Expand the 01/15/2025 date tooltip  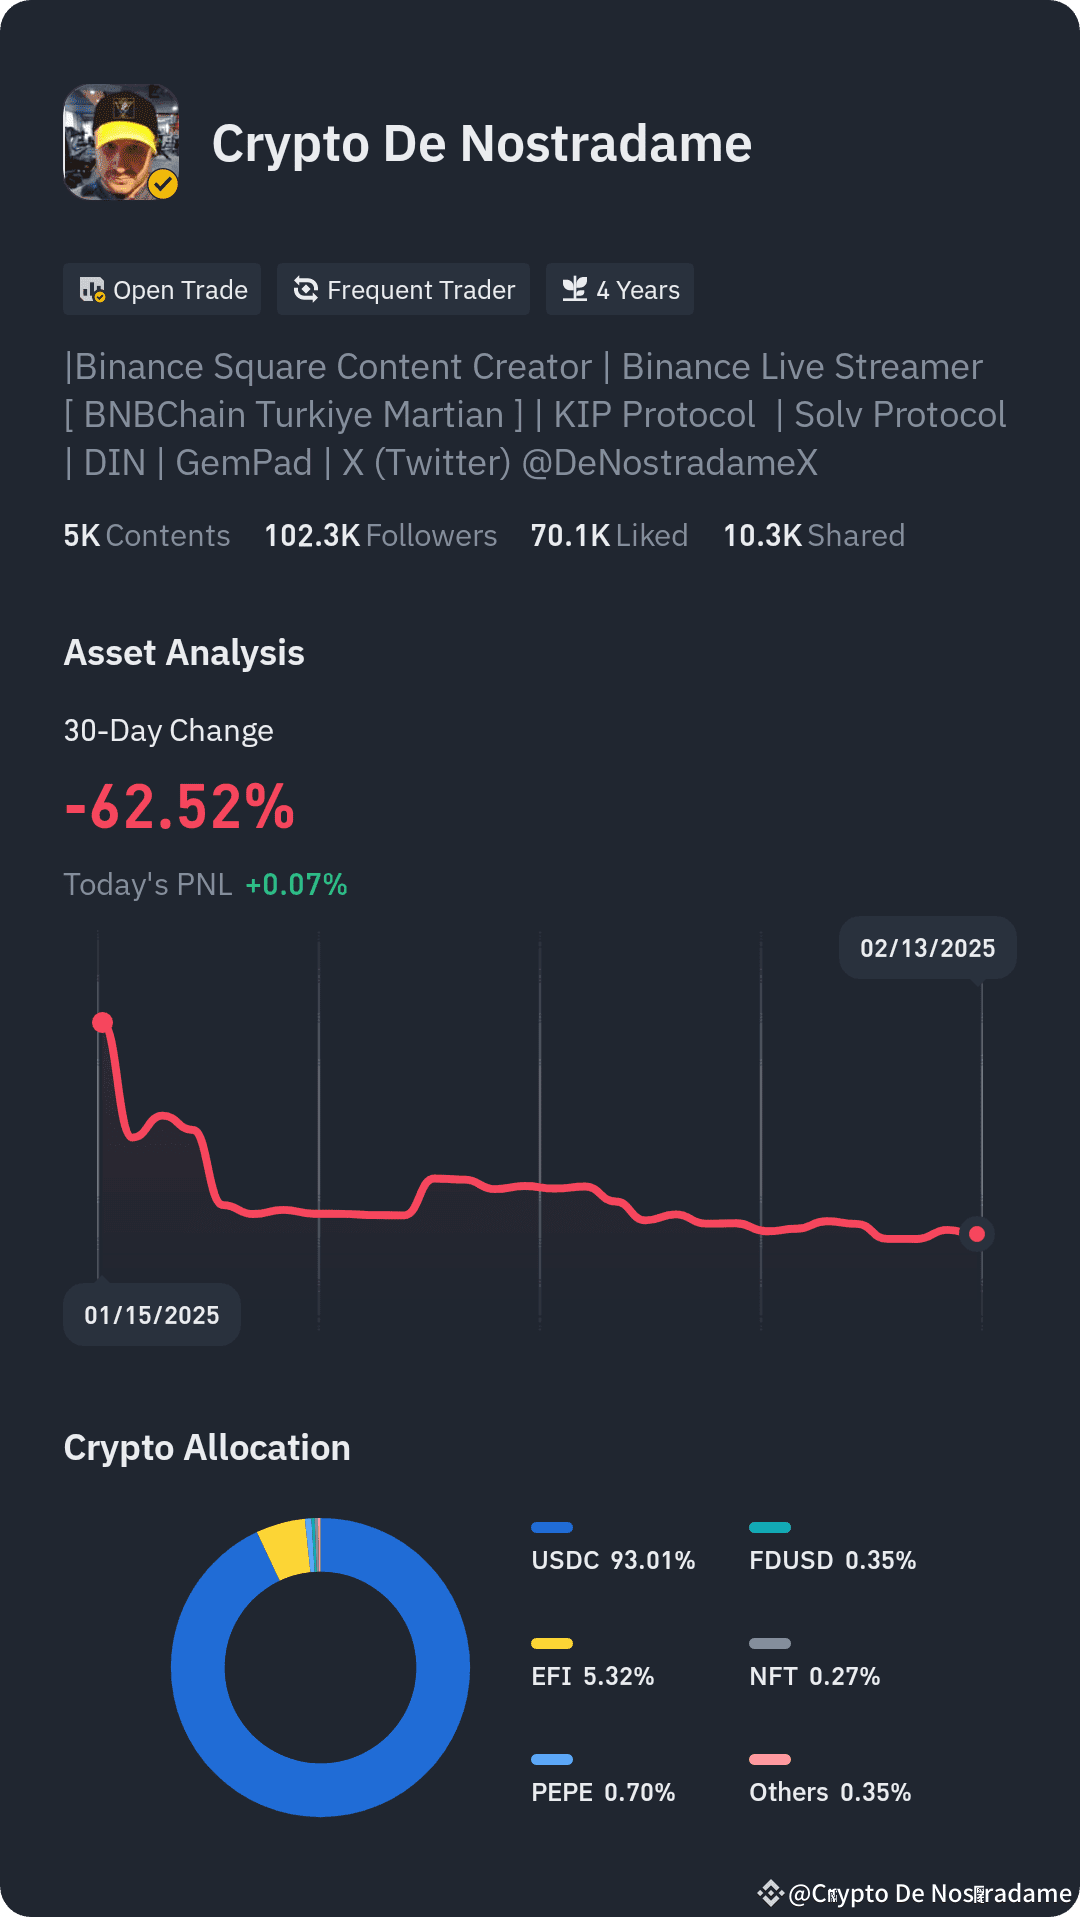coord(151,1314)
